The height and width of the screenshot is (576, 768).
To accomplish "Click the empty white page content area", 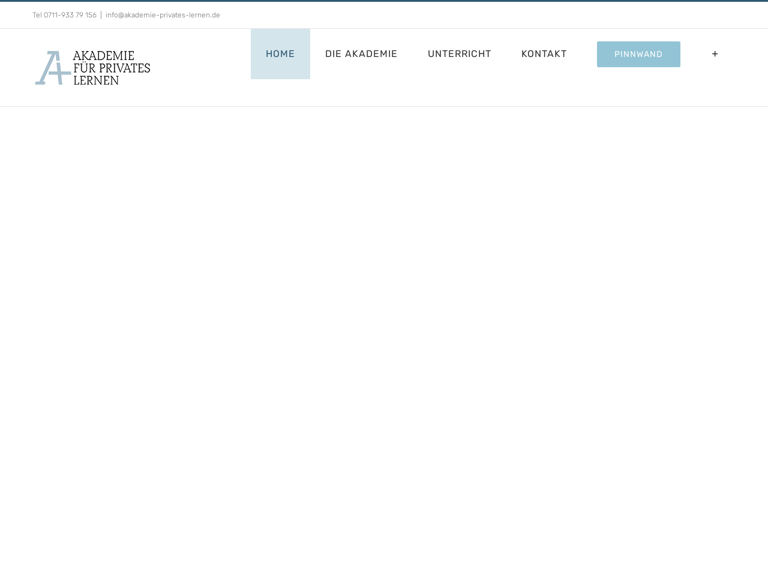I will click(384, 340).
